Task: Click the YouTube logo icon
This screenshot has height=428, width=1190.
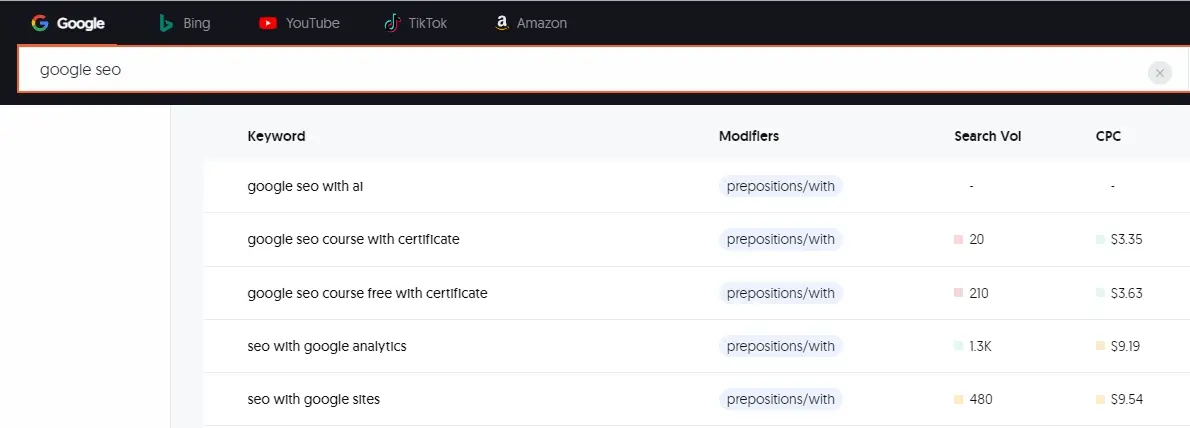Action: (x=268, y=23)
